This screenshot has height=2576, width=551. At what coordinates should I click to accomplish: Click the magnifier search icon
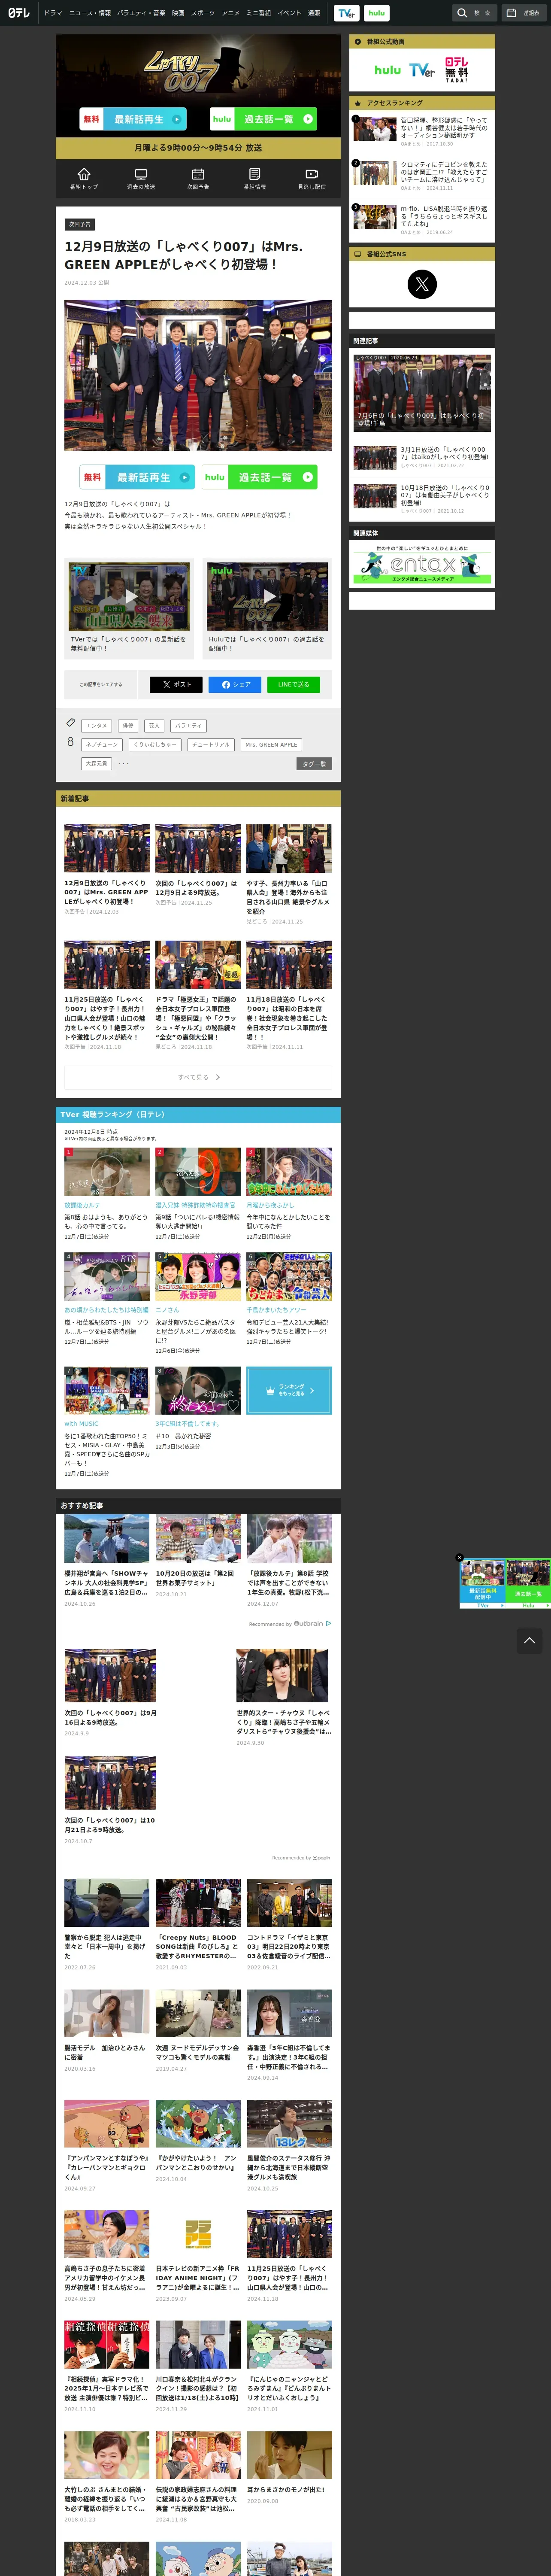(x=462, y=13)
